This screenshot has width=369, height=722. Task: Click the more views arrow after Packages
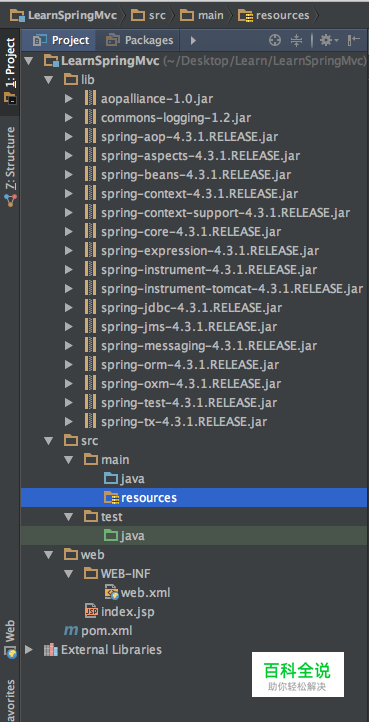click(x=193, y=41)
